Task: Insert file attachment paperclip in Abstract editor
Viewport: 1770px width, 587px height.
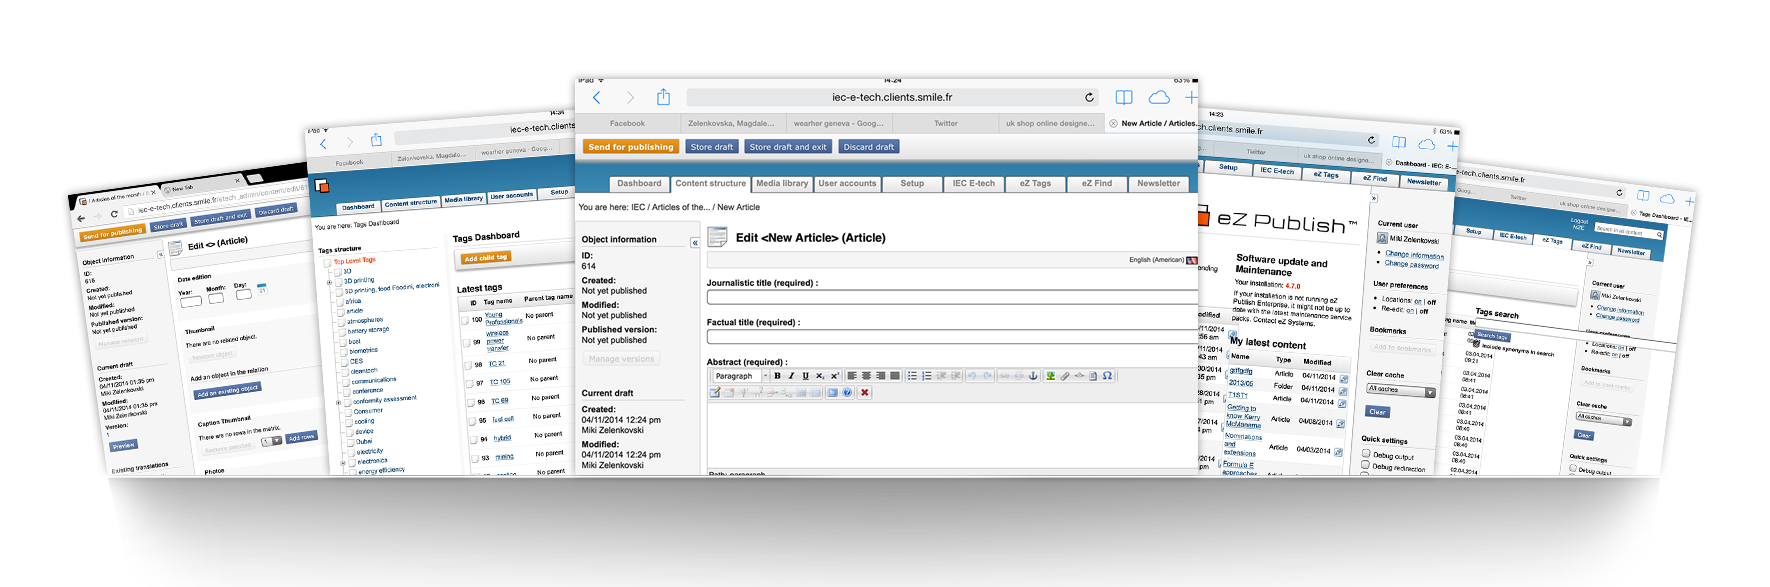Action: click(1065, 376)
